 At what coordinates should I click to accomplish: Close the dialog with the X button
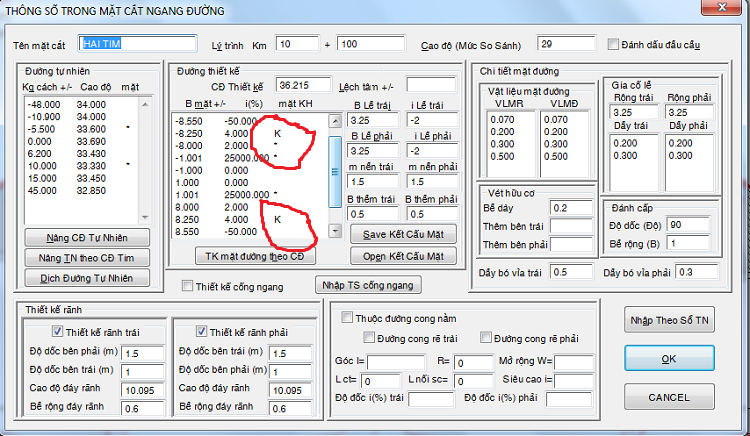pyautogui.click(x=722, y=7)
